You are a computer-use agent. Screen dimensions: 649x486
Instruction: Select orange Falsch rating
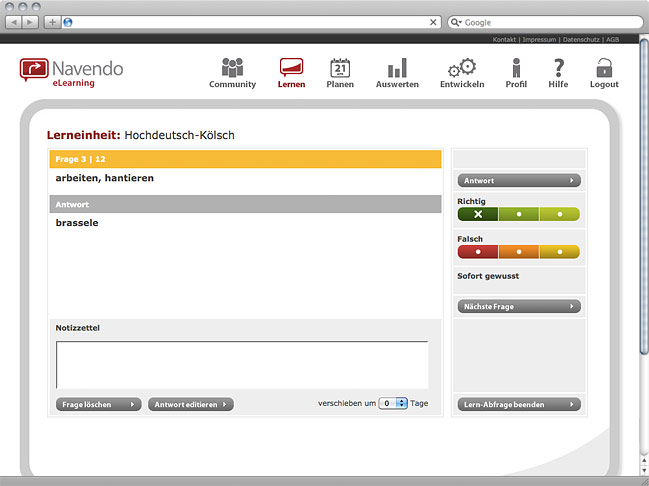(x=519, y=252)
